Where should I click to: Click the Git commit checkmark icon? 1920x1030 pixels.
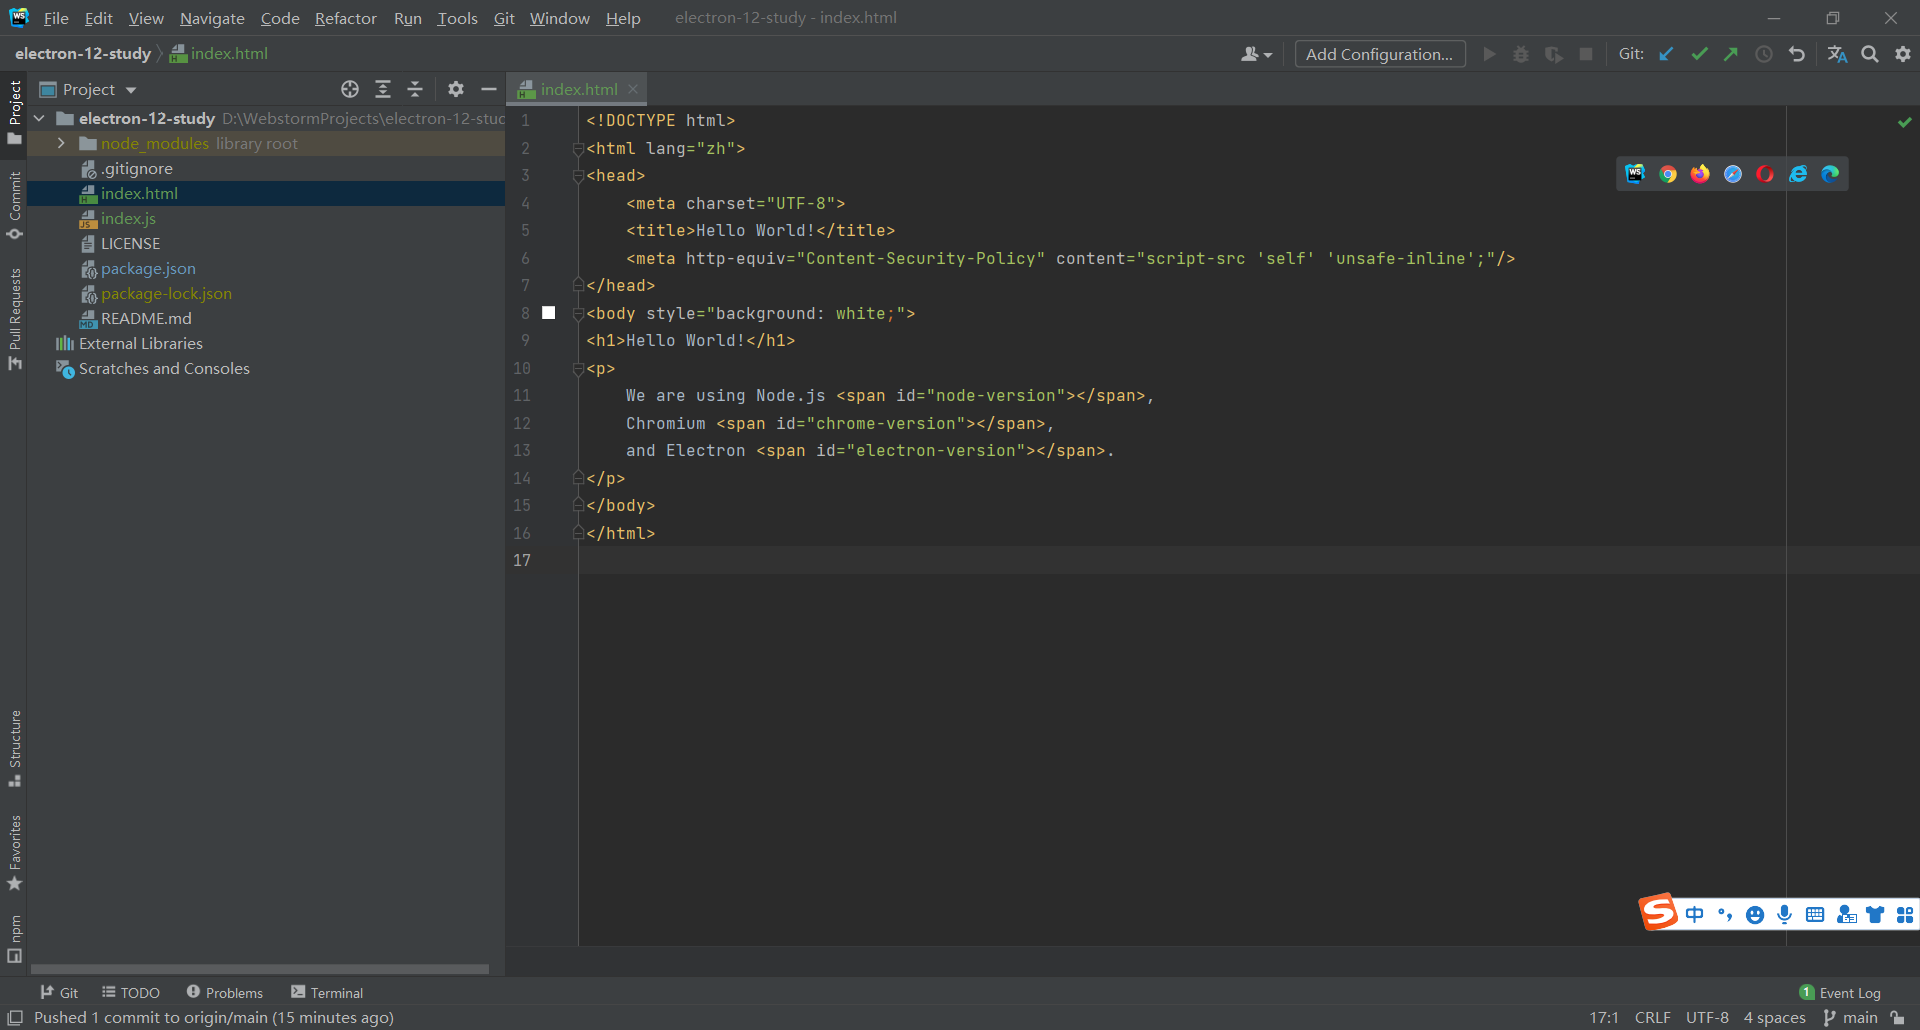click(x=1699, y=54)
